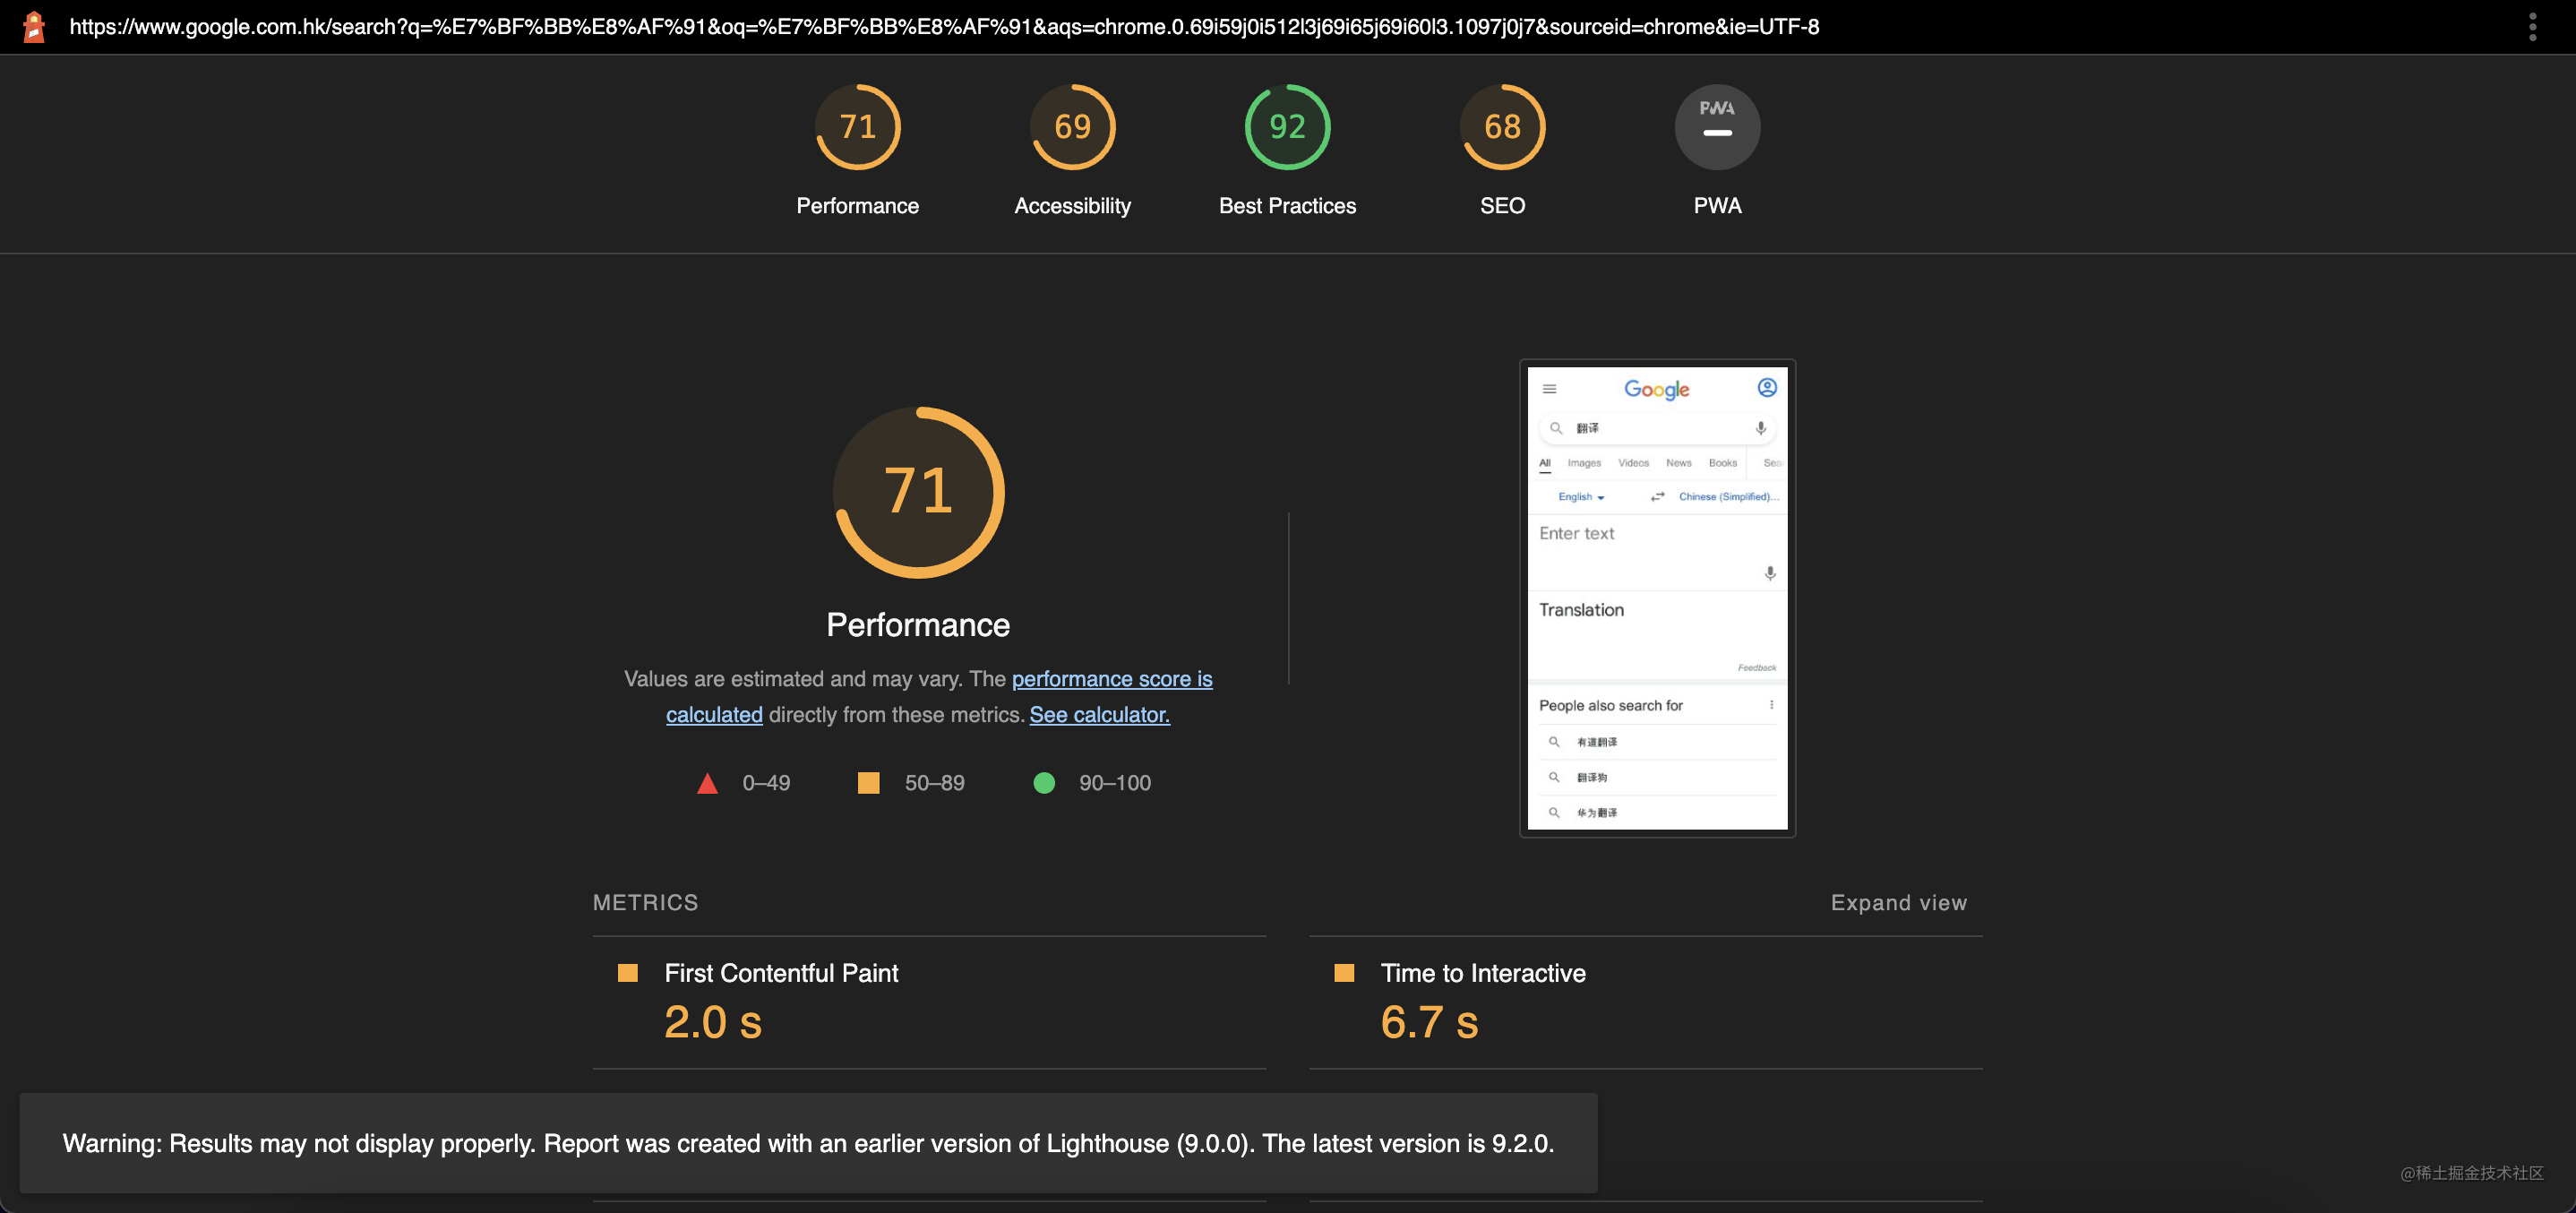Viewport: 2576px width, 1213px height.
Task: Jump to SEO score gauge 68
Action: pos(1502,127)
